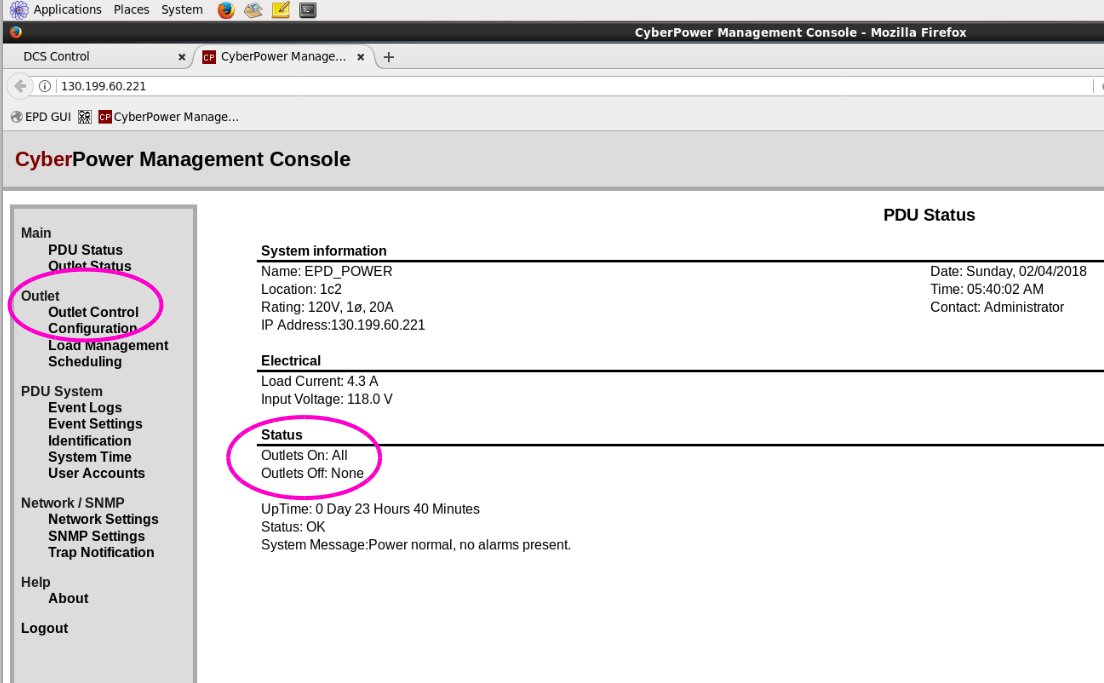This screenshot has width=1104, height=683.
Task: Open the Places menu
Action: [131, 10]
